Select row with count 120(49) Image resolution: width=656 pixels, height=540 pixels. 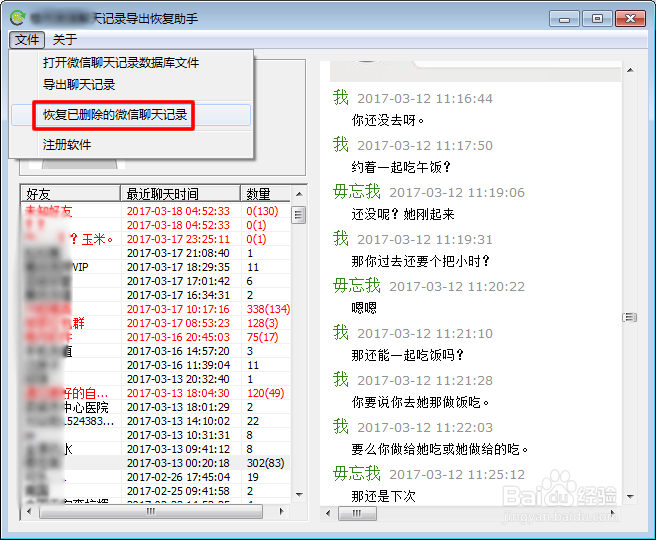pos(156,393)
